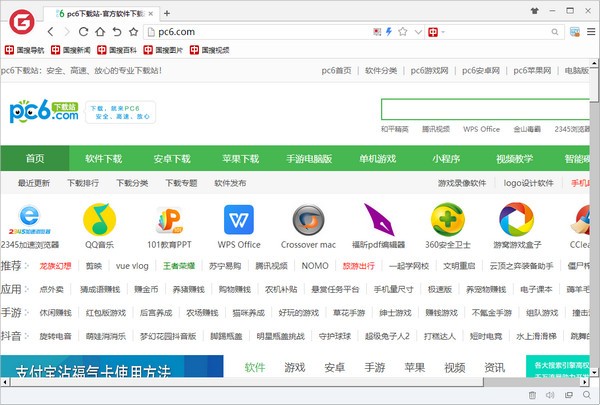Expand the search engine dropdown arrow
The width and height of the screenshot is (600, 405).
(x=445, y=32)
